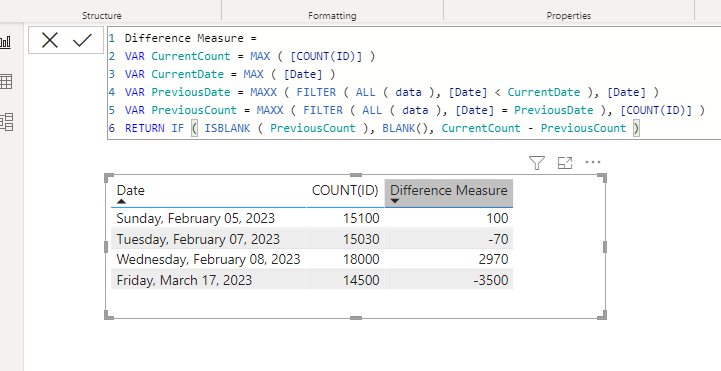The image size is (721, 371).
Task: Open Model view icon in sidebar
Action: click(6, 122)
